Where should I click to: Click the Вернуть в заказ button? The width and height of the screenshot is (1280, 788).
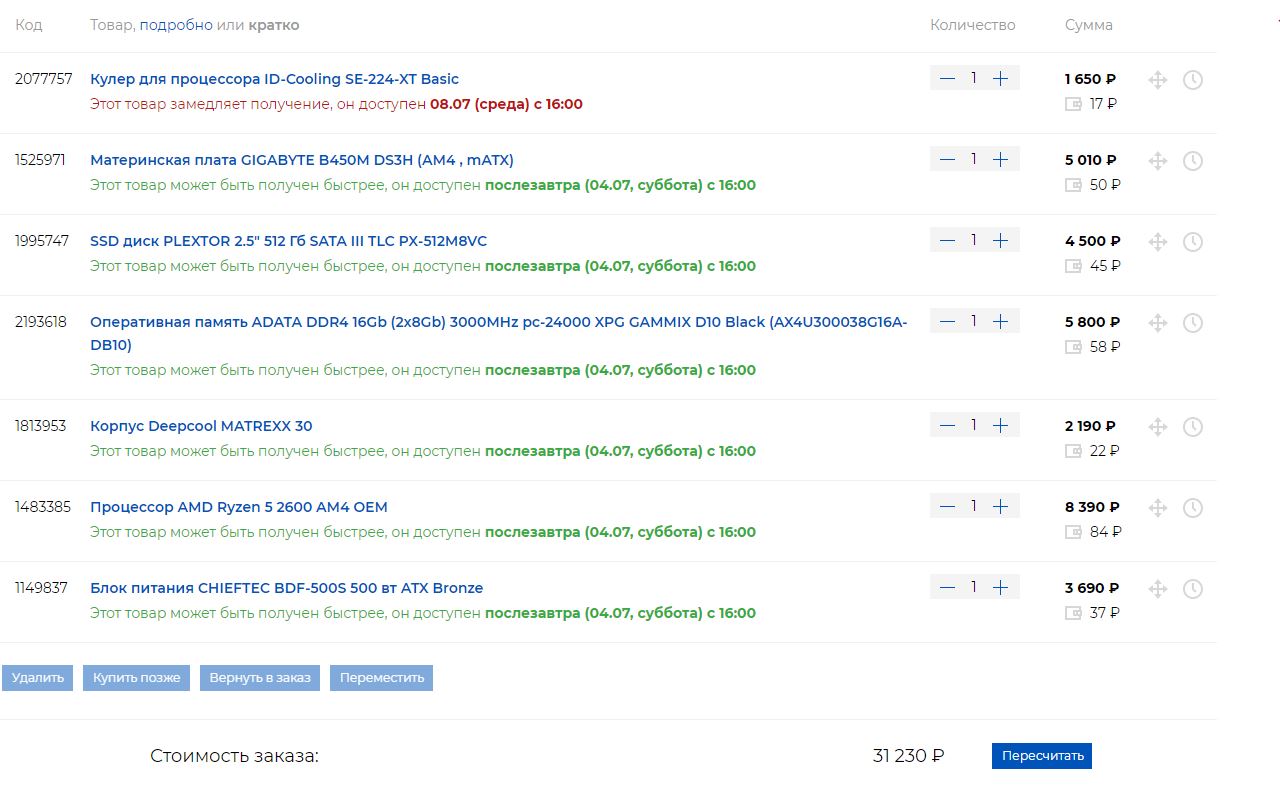pos(260,678)
